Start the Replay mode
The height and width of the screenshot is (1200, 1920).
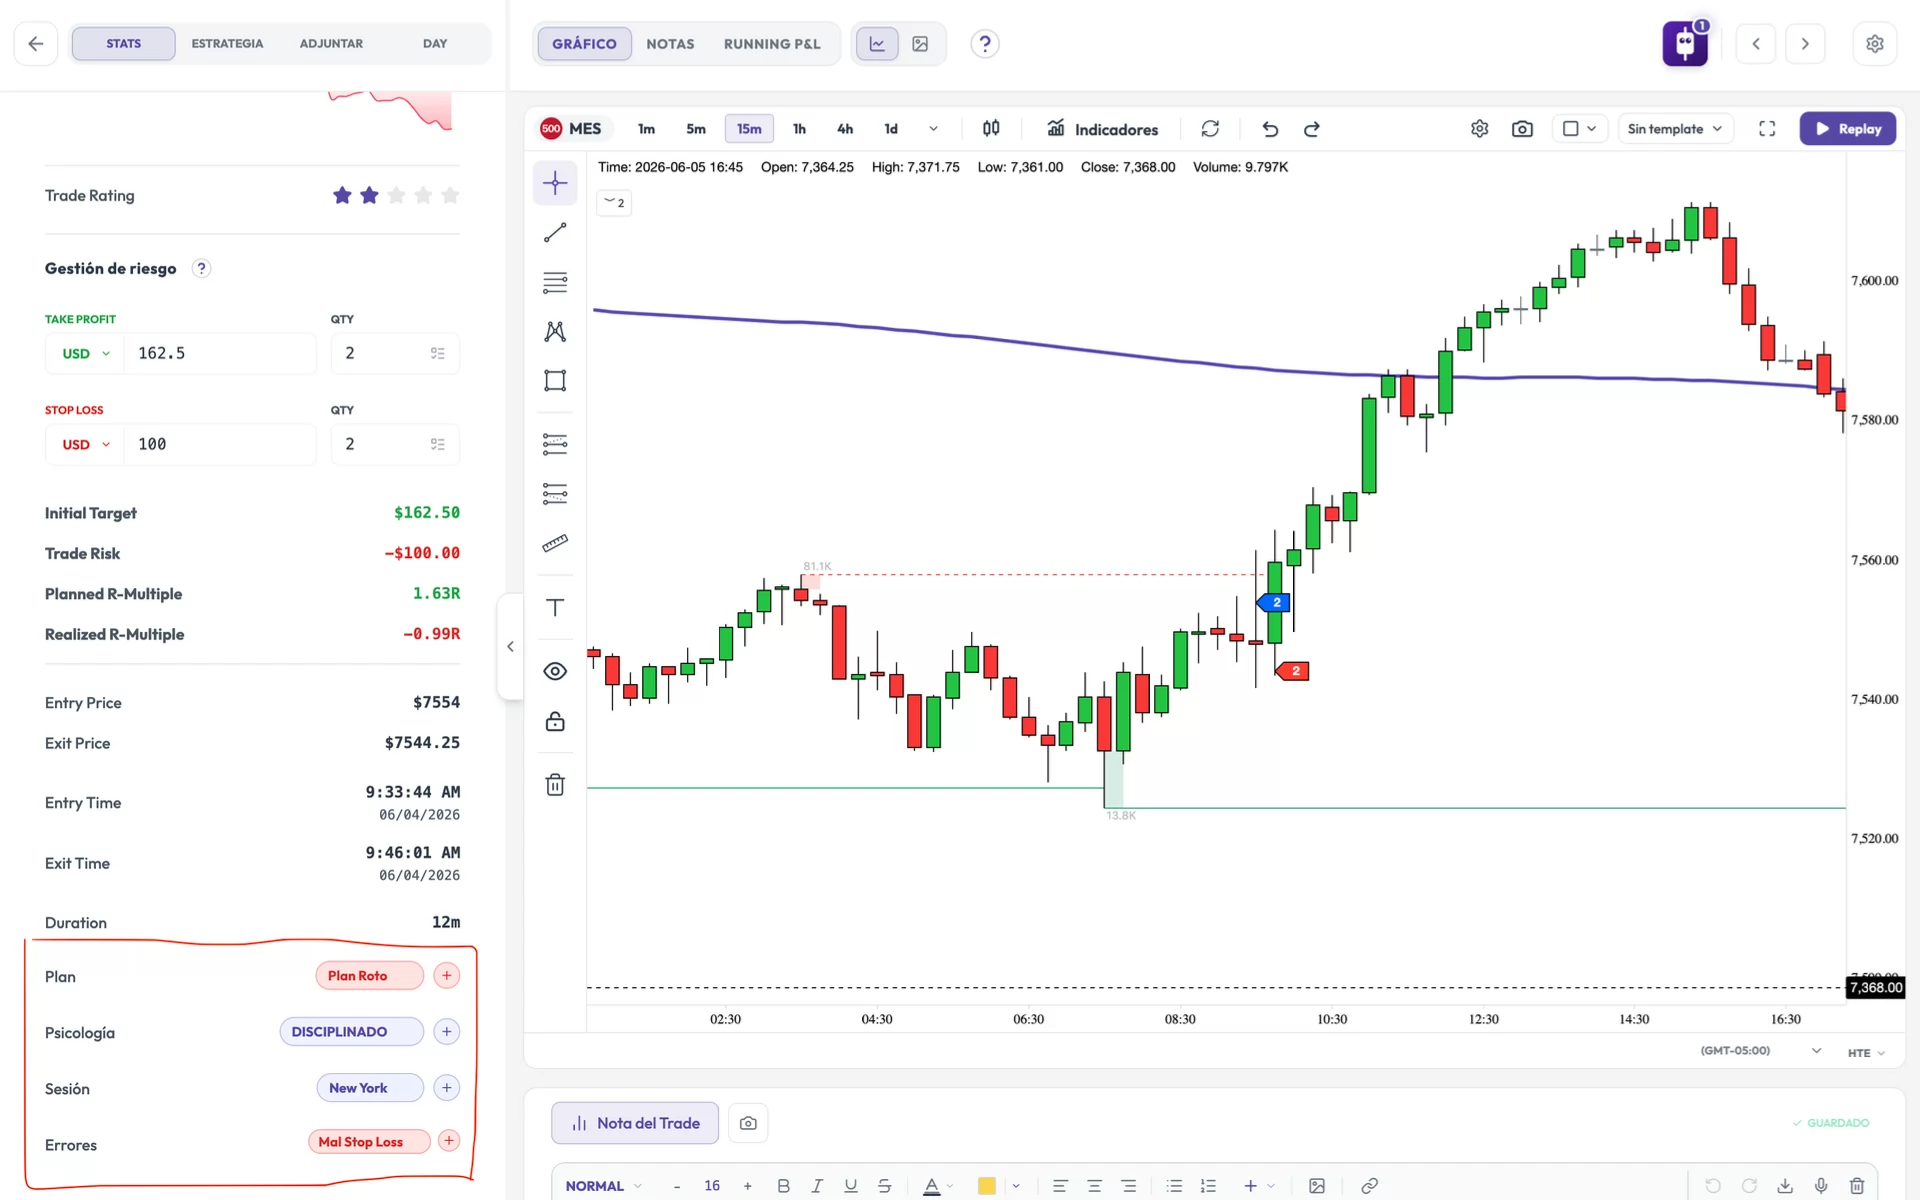coord(1848,129)
